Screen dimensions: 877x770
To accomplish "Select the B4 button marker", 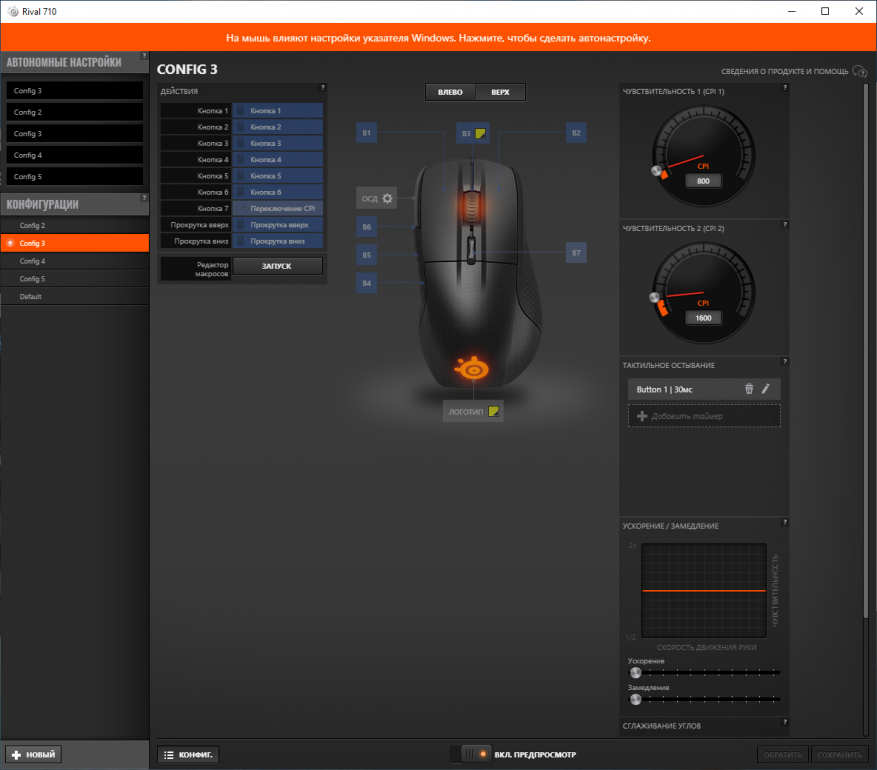I will [x=366, y=283].
